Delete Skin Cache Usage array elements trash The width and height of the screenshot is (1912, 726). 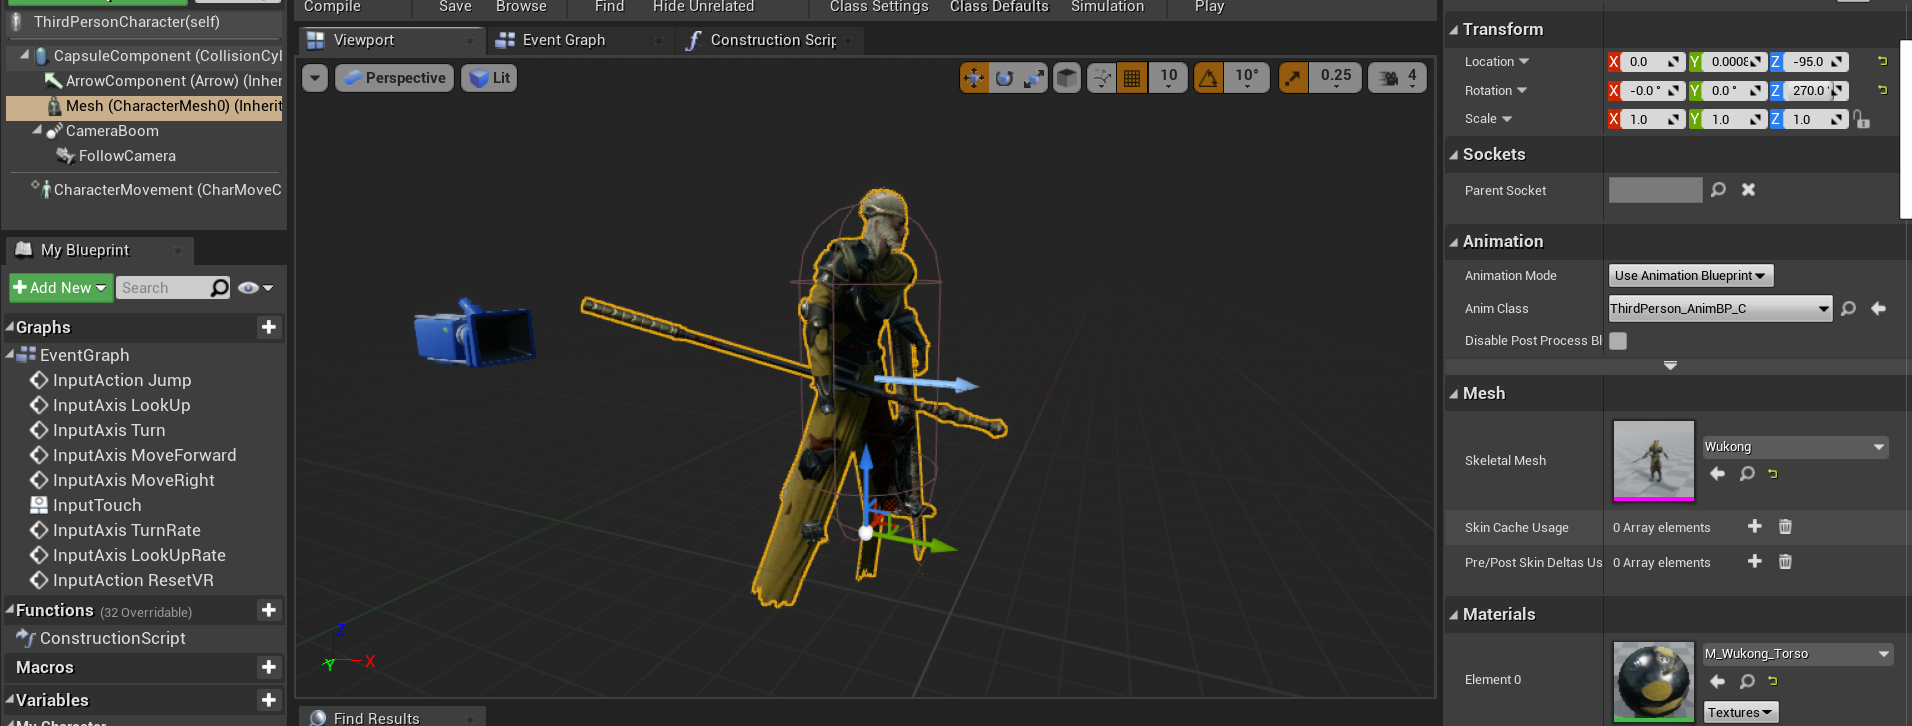1785,526
